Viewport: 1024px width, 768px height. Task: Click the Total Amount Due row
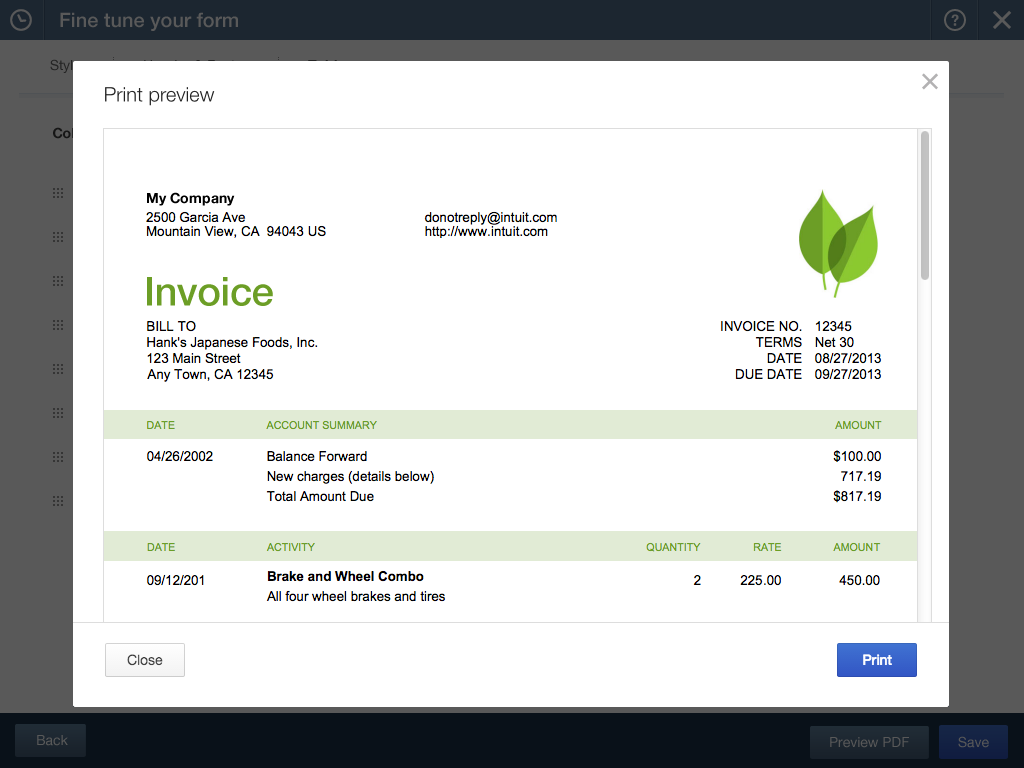coord(320,497)
